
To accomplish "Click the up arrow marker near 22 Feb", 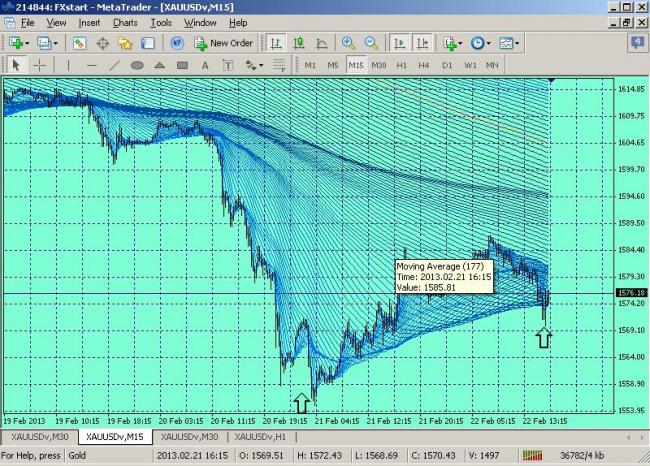I will click(543, 337).
